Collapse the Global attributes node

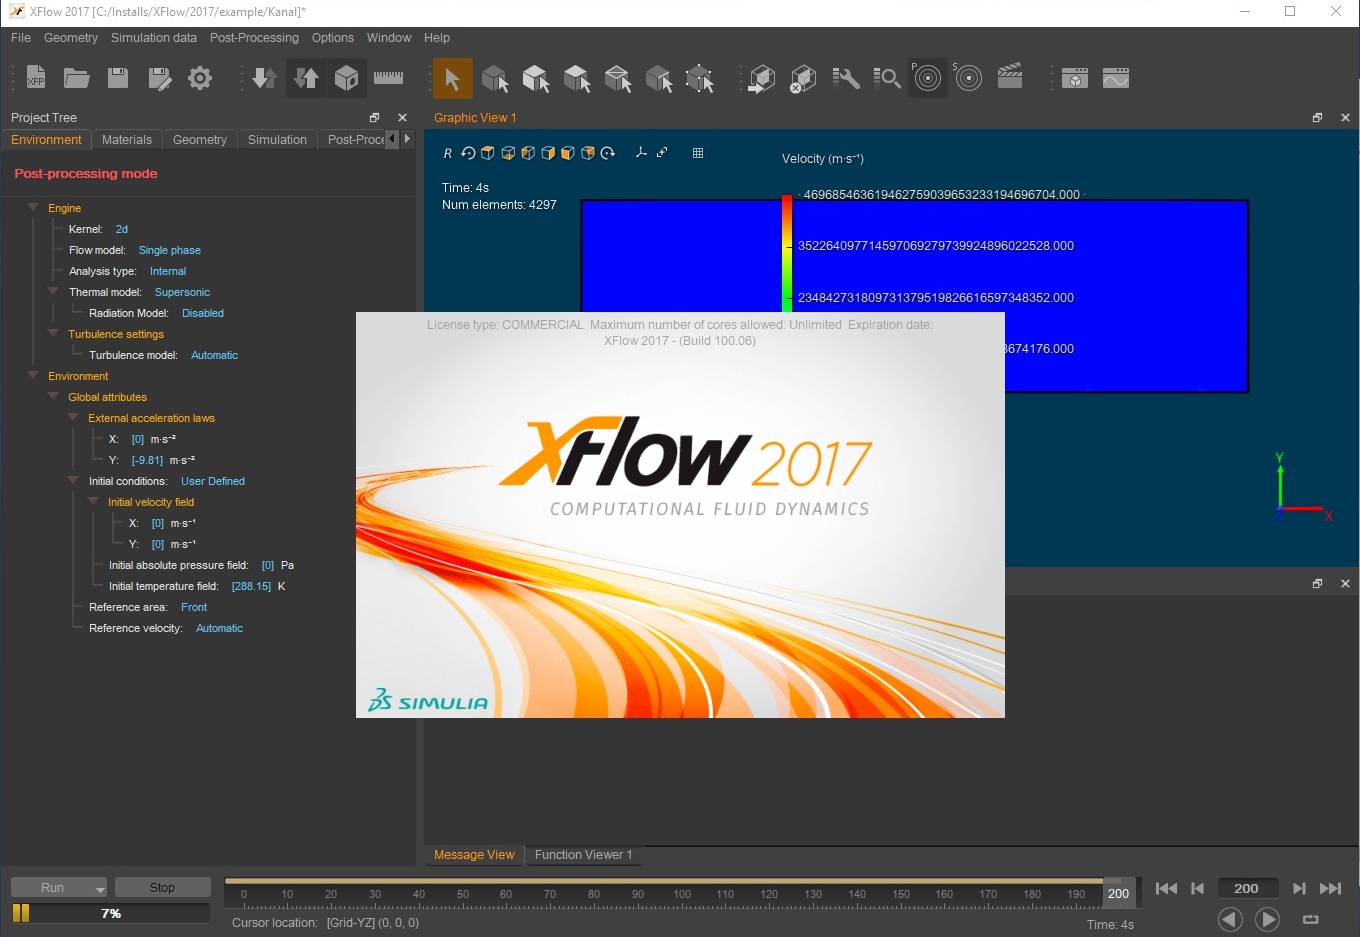point(53,396)
